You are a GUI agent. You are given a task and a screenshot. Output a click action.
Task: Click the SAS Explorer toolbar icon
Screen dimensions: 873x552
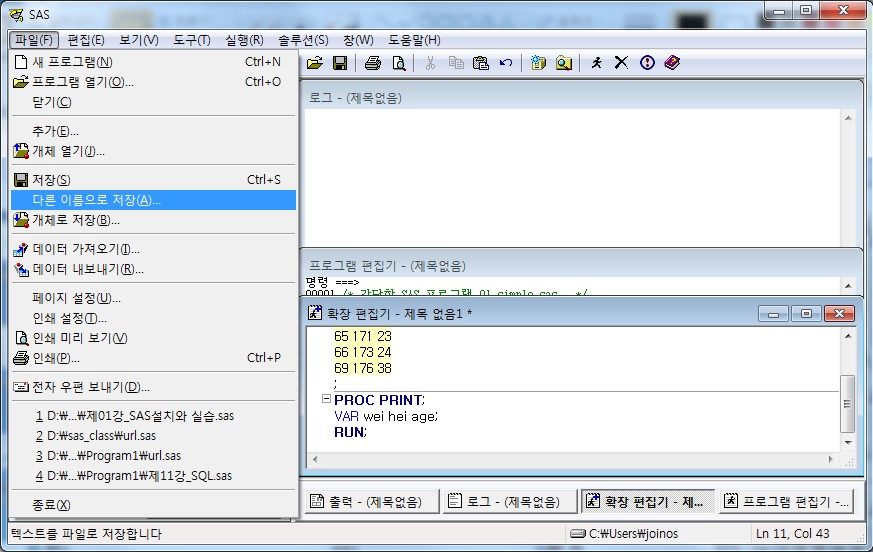563,63
